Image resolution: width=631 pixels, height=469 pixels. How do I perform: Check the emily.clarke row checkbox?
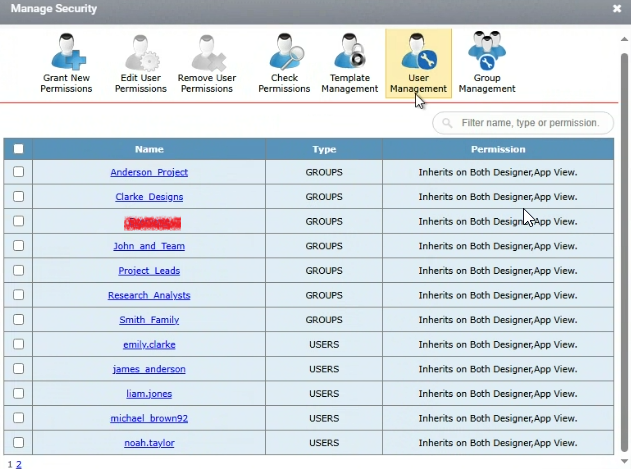pos(18,344)
